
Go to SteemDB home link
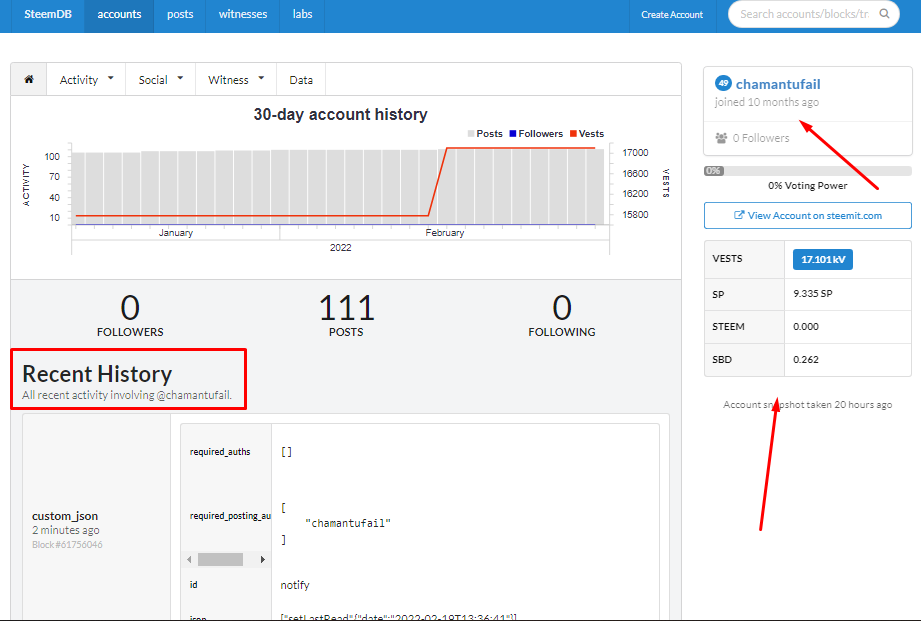click(x=48, y=14)
